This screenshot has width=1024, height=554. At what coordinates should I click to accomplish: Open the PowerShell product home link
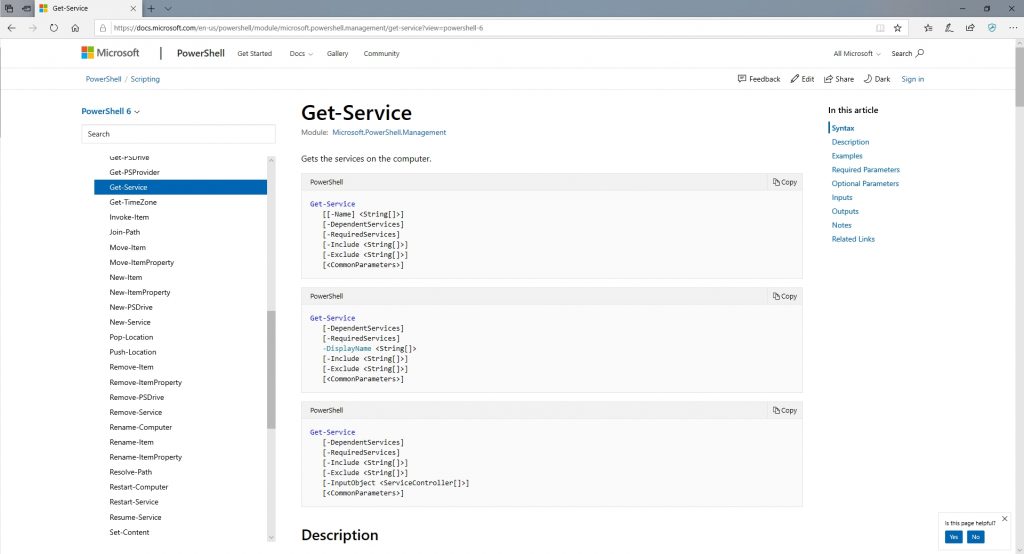pyautogui.click(x=200, y=53)
